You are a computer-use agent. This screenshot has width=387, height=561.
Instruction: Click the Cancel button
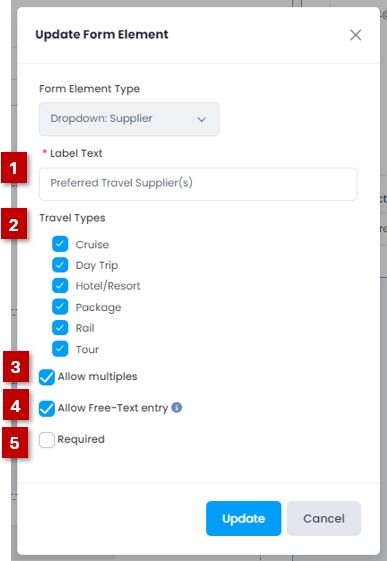[x=324, y=518]
